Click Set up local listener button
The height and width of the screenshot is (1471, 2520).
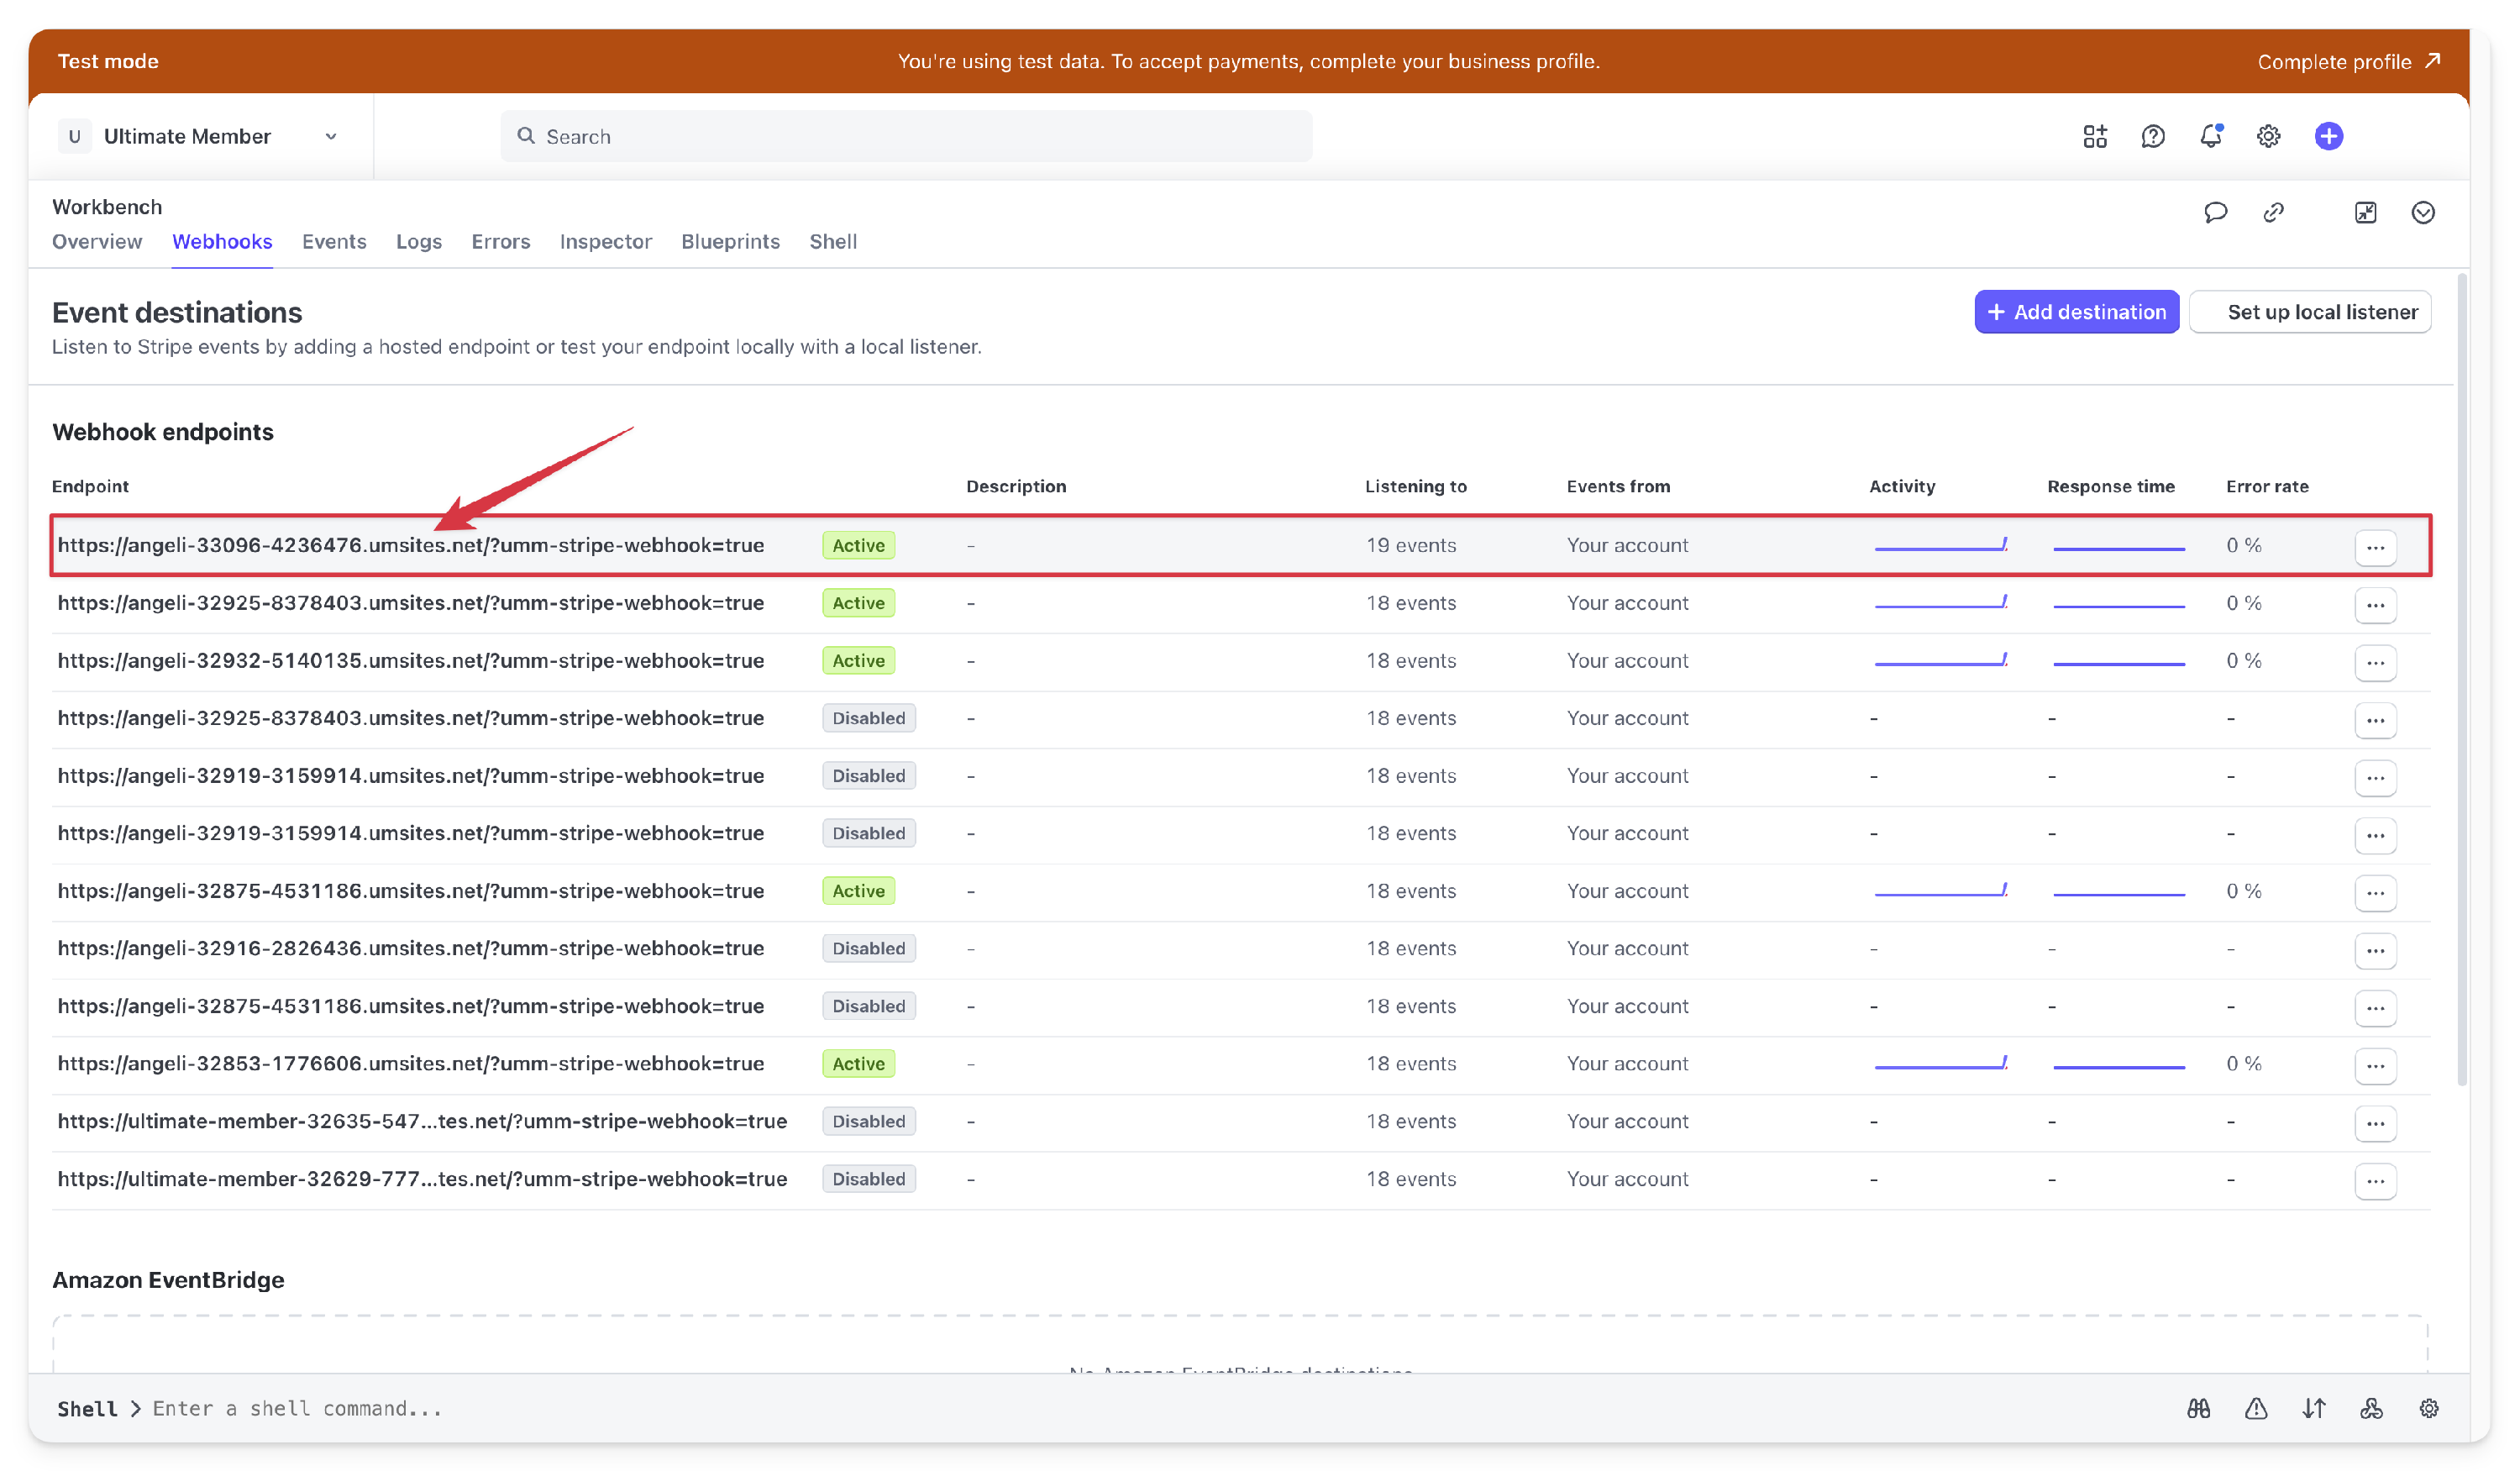click(2310, 312)
